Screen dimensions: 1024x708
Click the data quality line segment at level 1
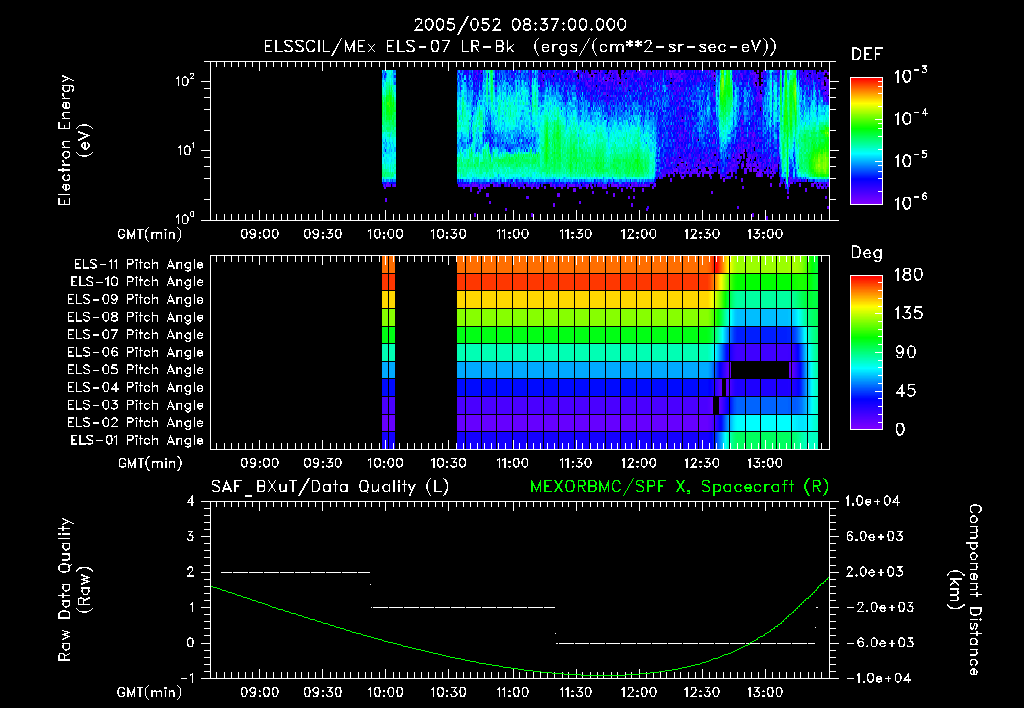[x=463, y=607]
